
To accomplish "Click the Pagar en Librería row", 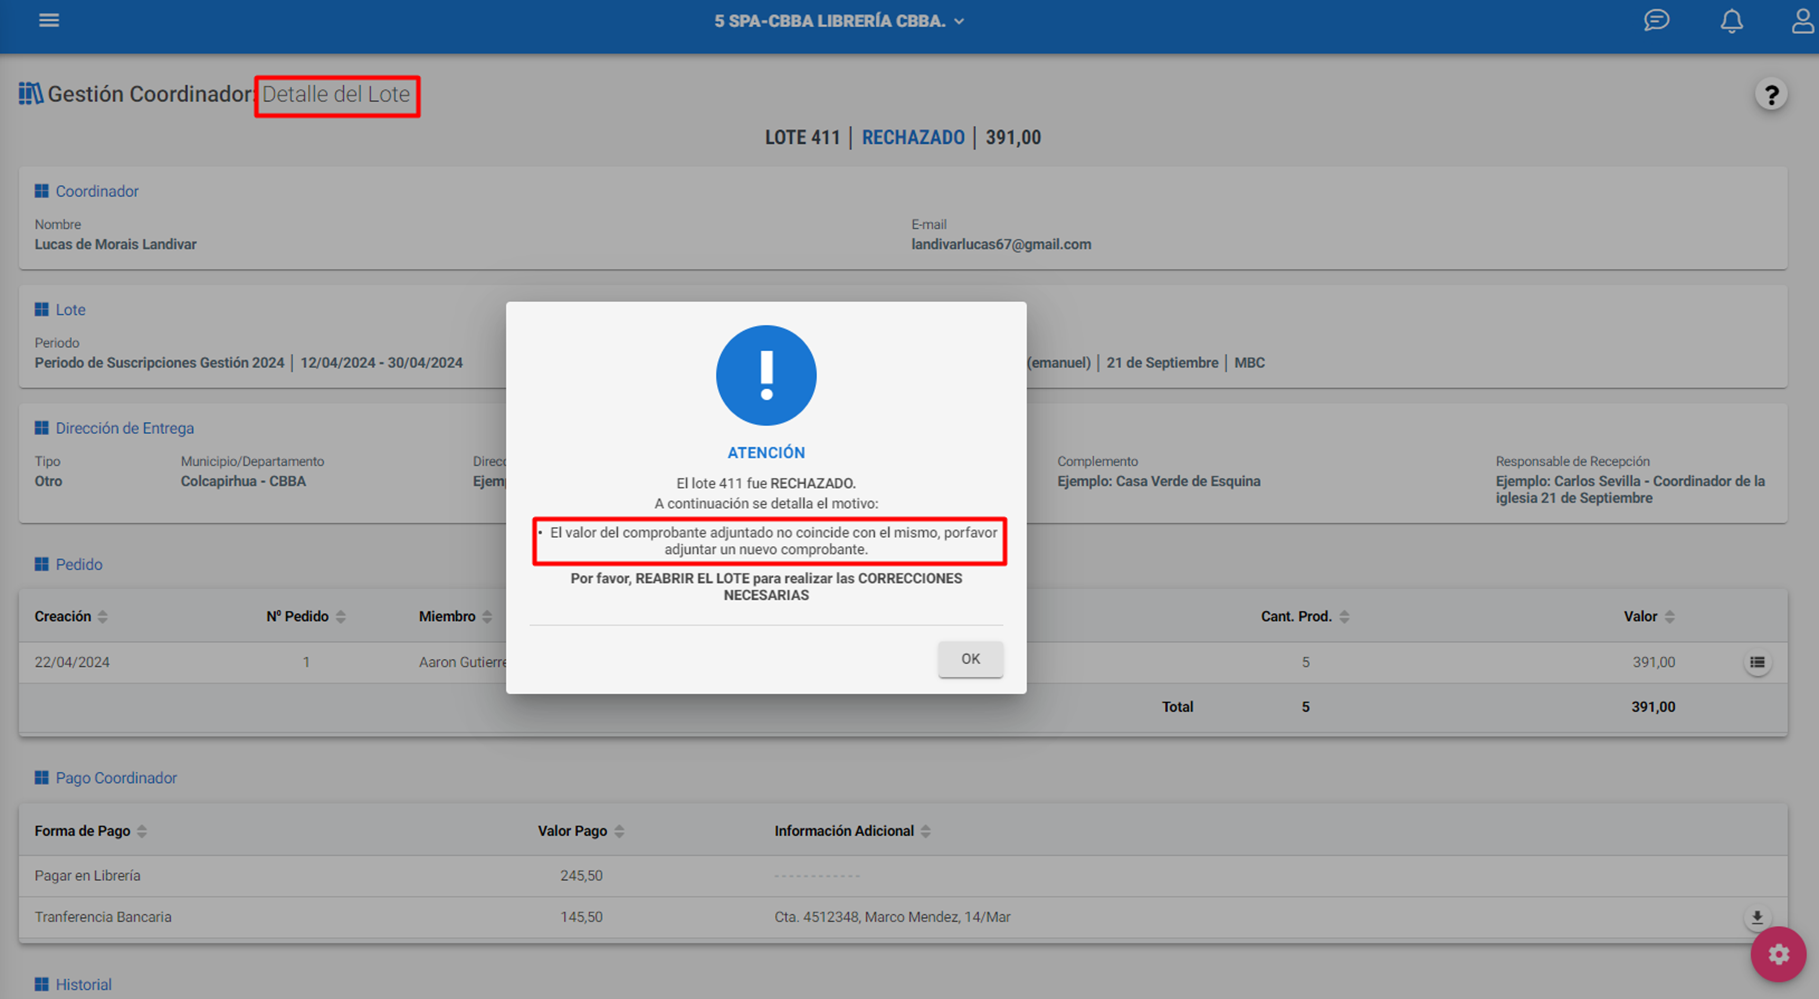I will coord(902,876).
